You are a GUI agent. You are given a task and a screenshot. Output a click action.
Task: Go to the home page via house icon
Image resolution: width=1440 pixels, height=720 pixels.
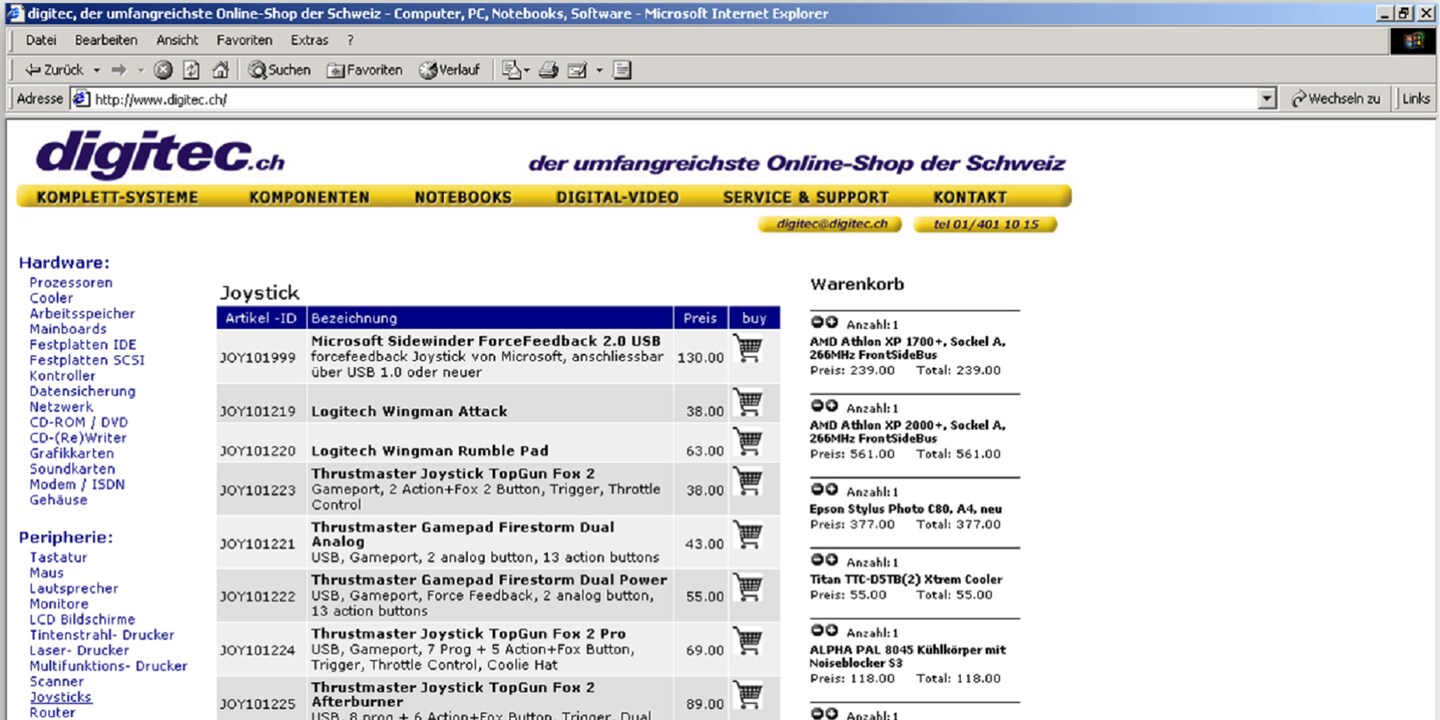pyautogui.click(x=220, y=70)
